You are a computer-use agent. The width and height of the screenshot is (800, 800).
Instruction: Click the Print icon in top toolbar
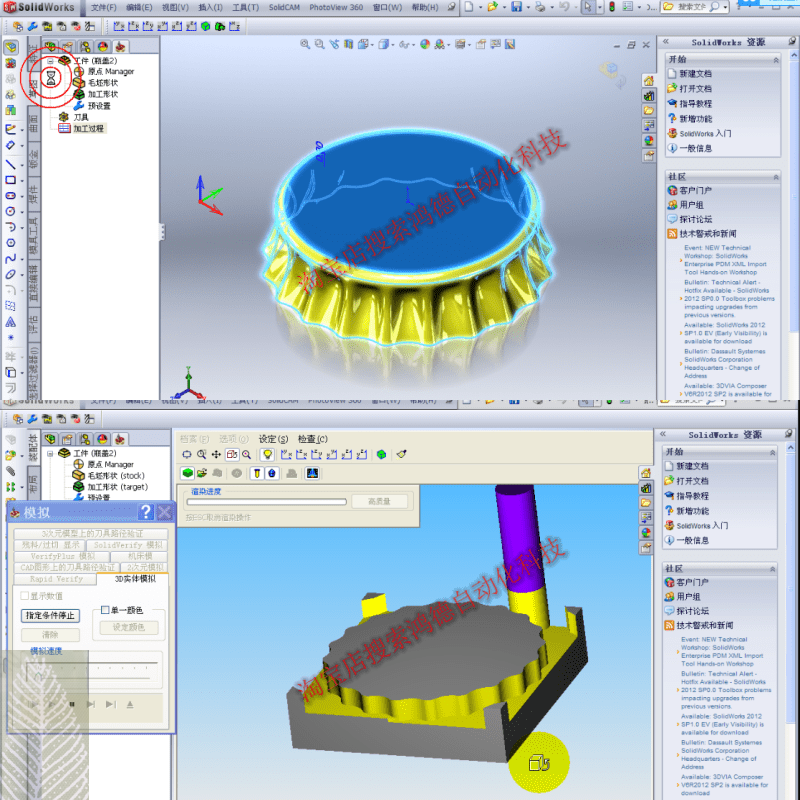click(x=540, y=7)
